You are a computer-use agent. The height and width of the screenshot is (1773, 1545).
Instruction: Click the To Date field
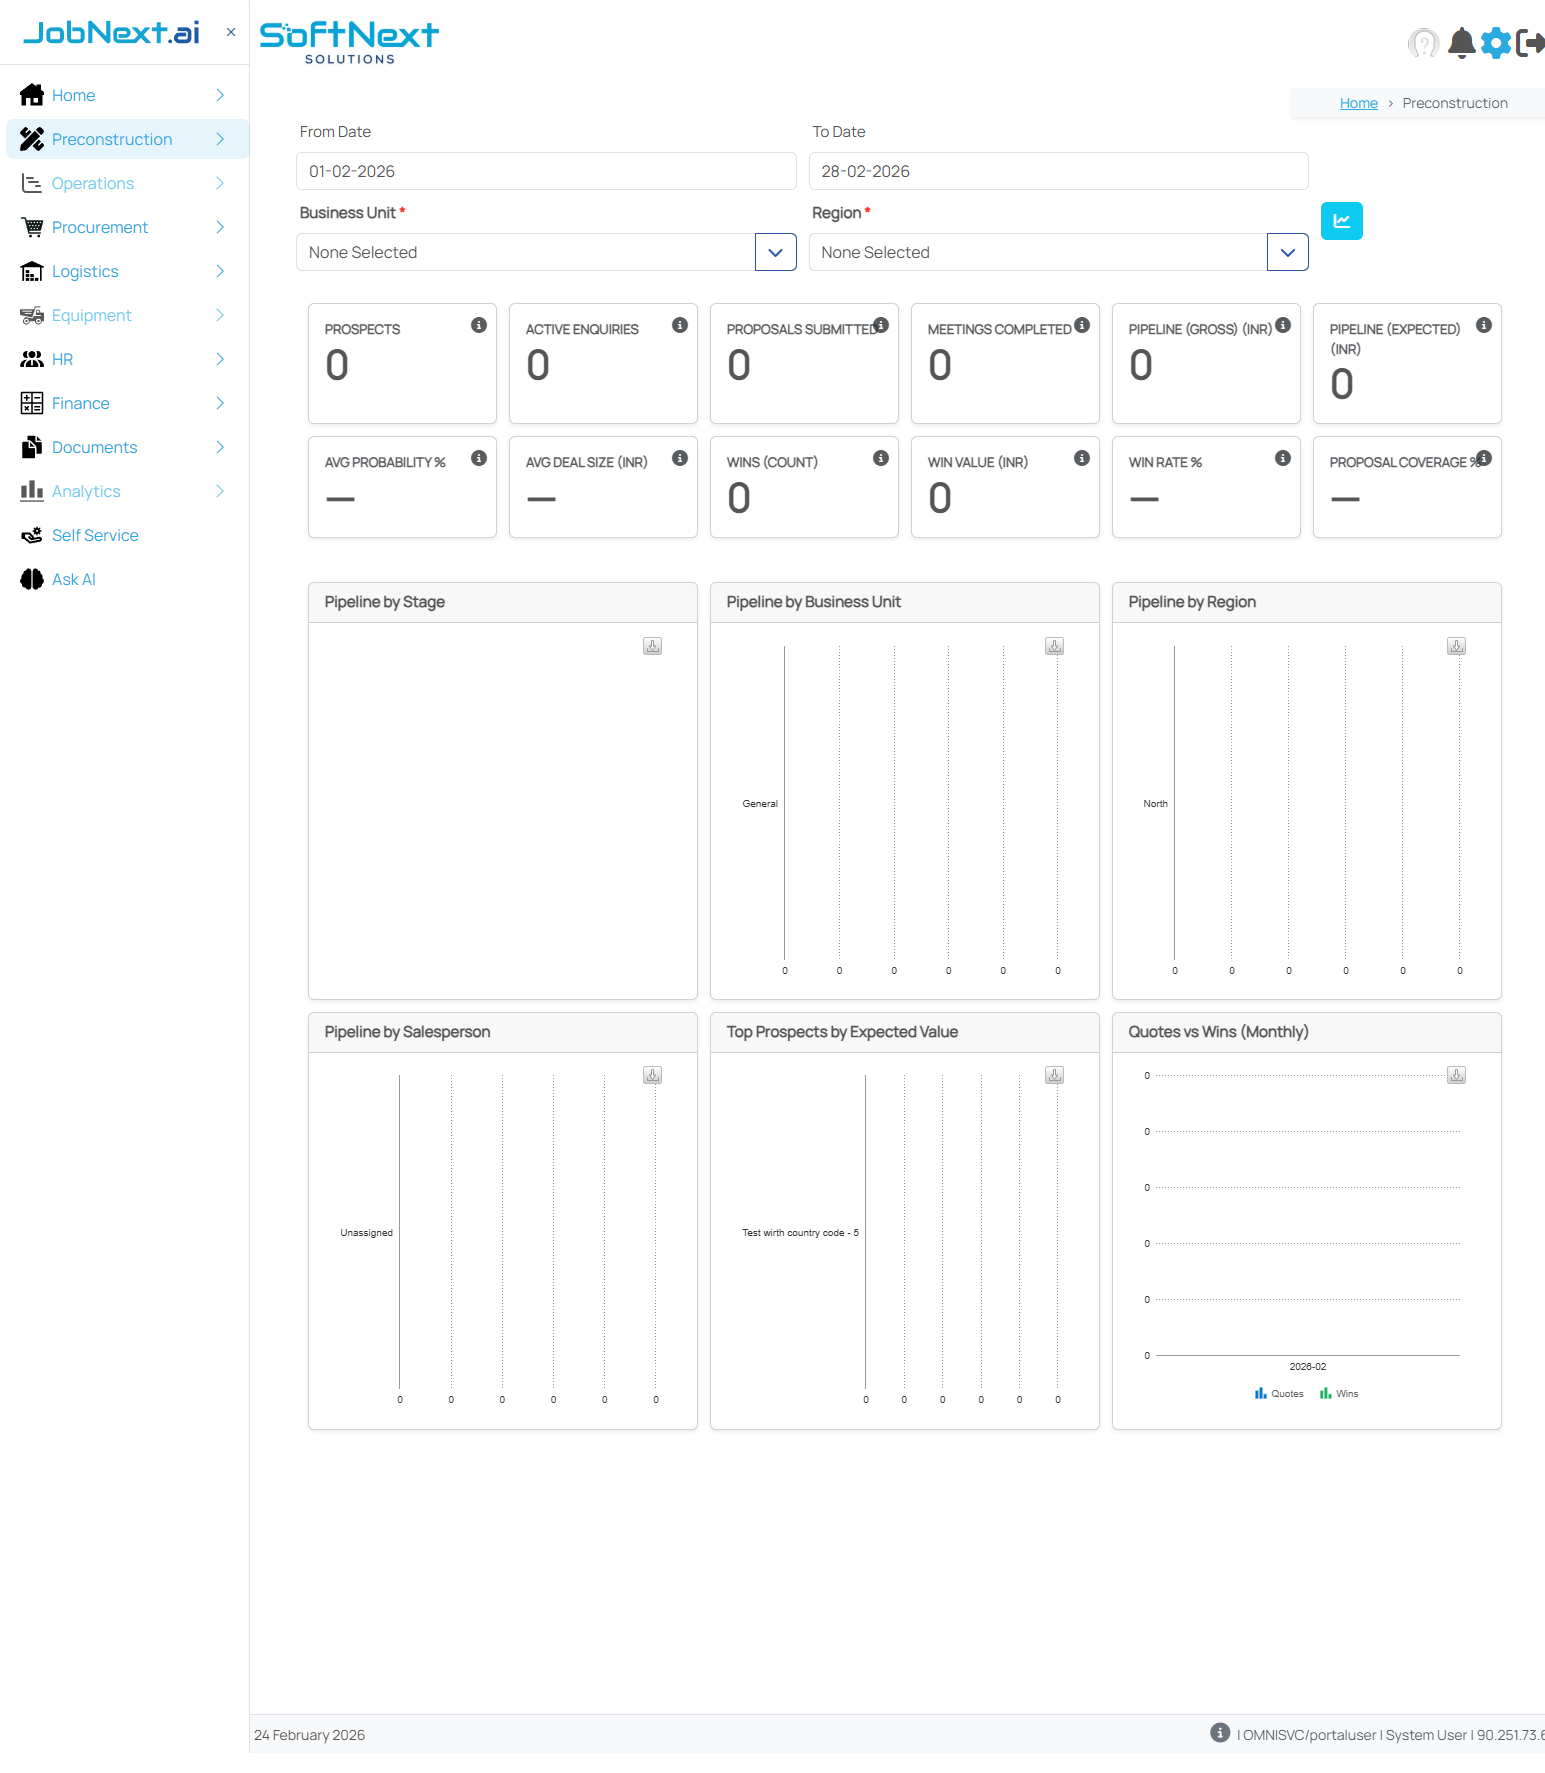tap(1059, 171)
